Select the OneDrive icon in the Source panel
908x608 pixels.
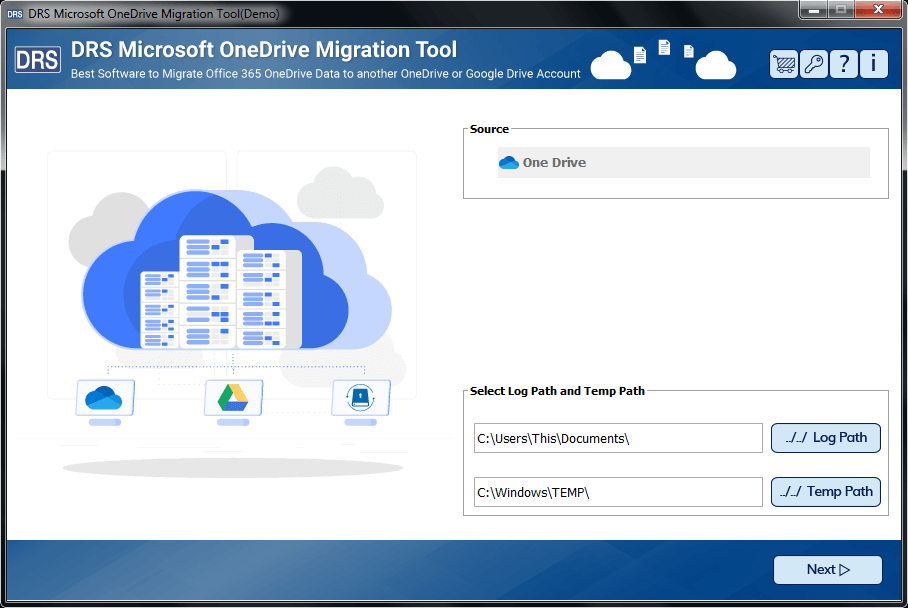509,162
